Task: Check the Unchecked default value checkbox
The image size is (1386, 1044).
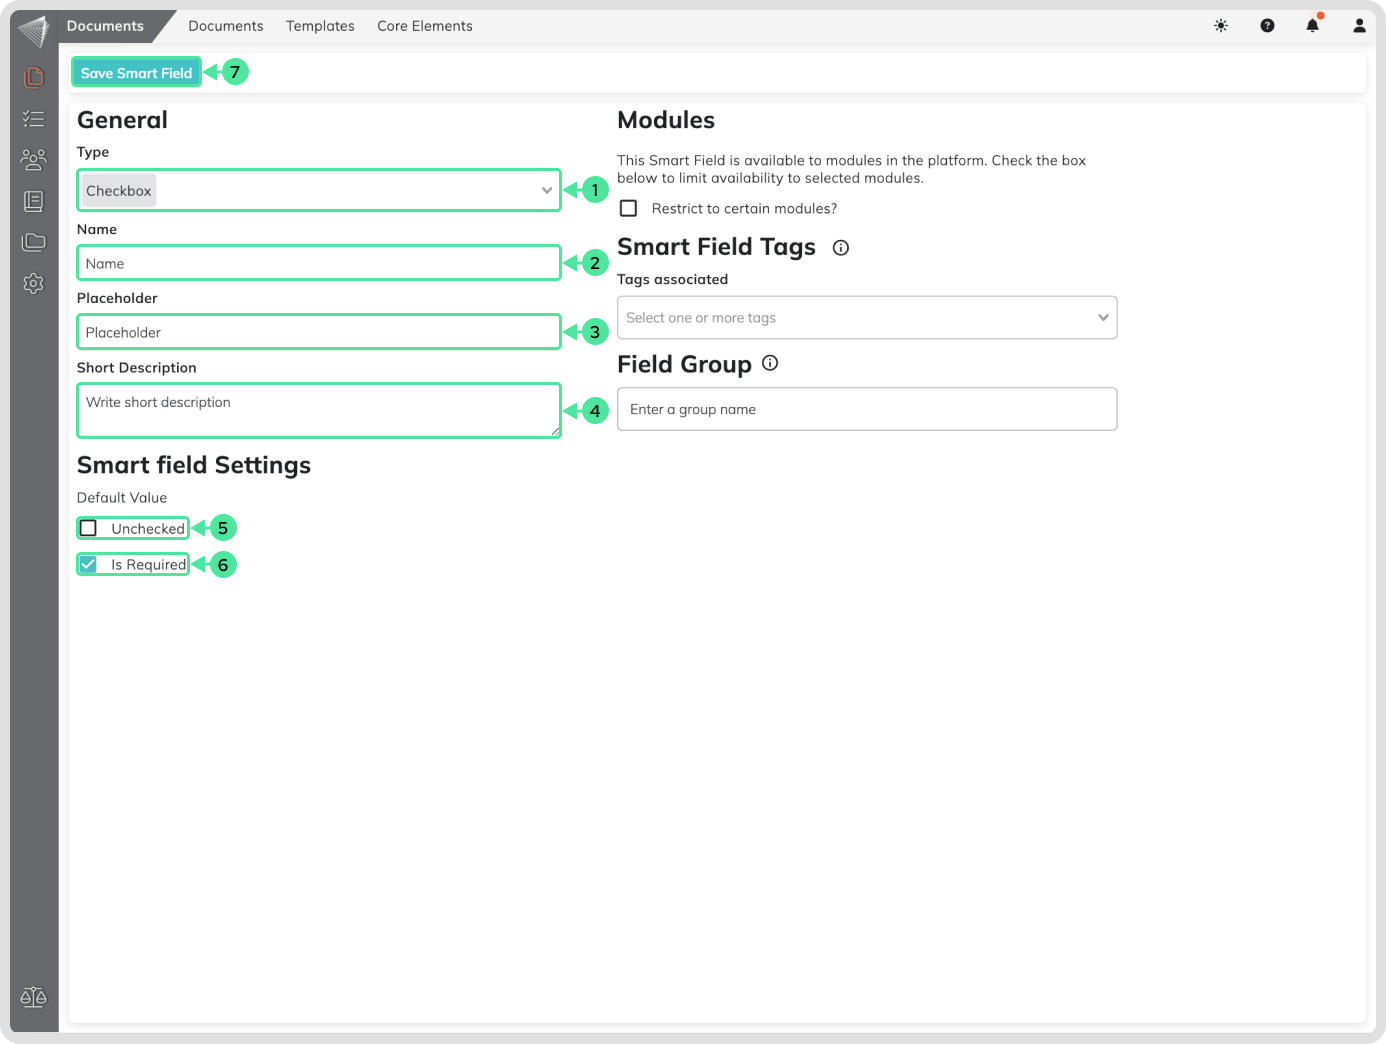Action: [x=89, y=528]
